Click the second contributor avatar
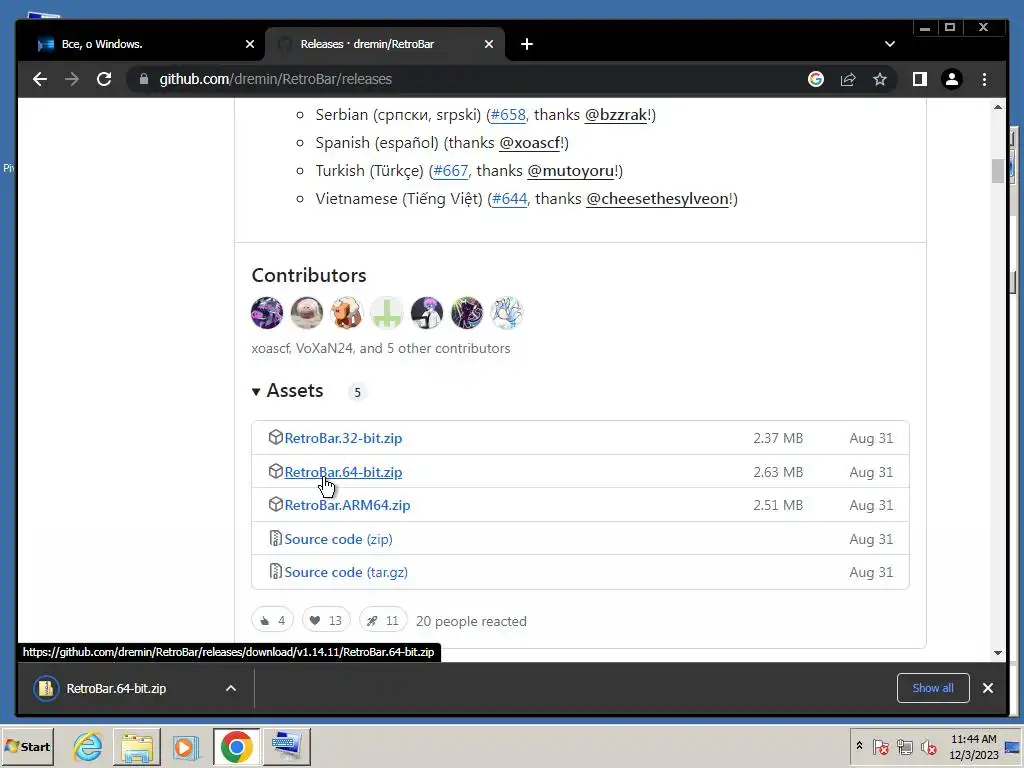 click(x=306, y=312)
